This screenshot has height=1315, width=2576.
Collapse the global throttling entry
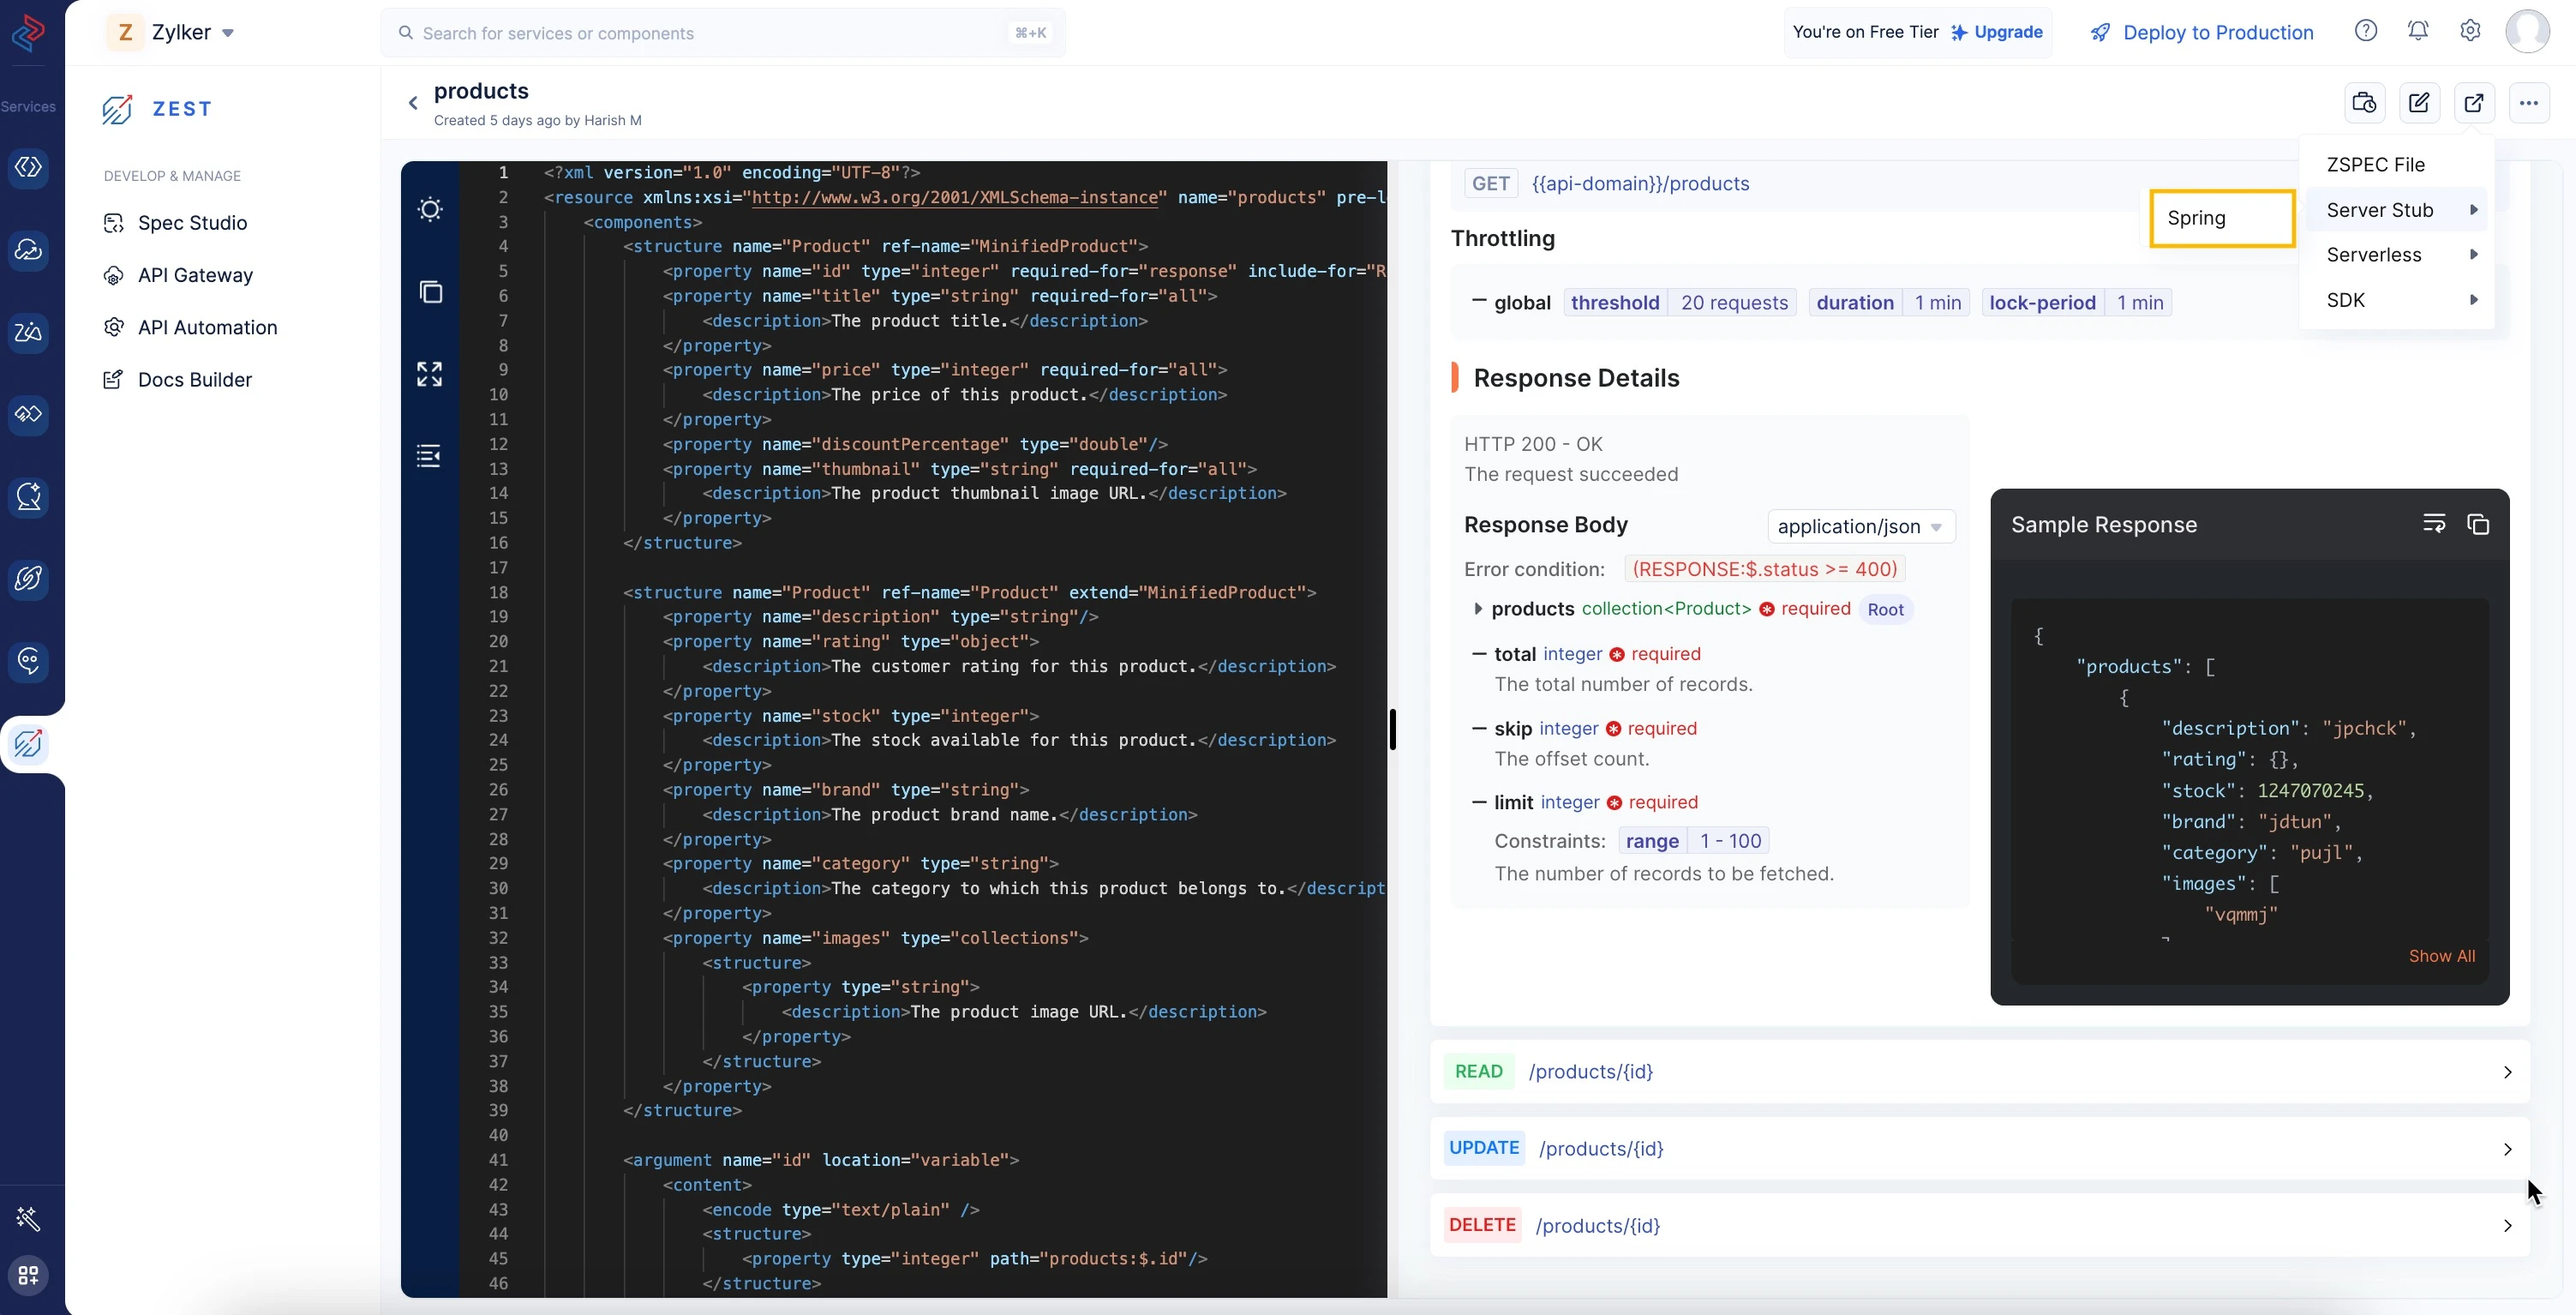pos(1479,302)
